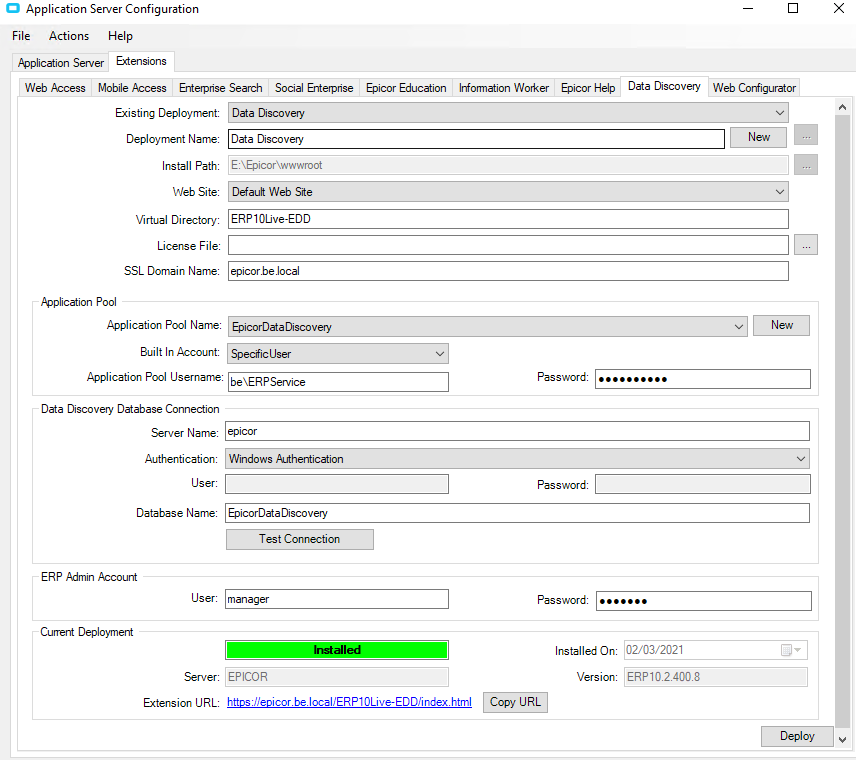Click the Install Path field
Screen dimensions: 856x760
(x=508, y=165)
